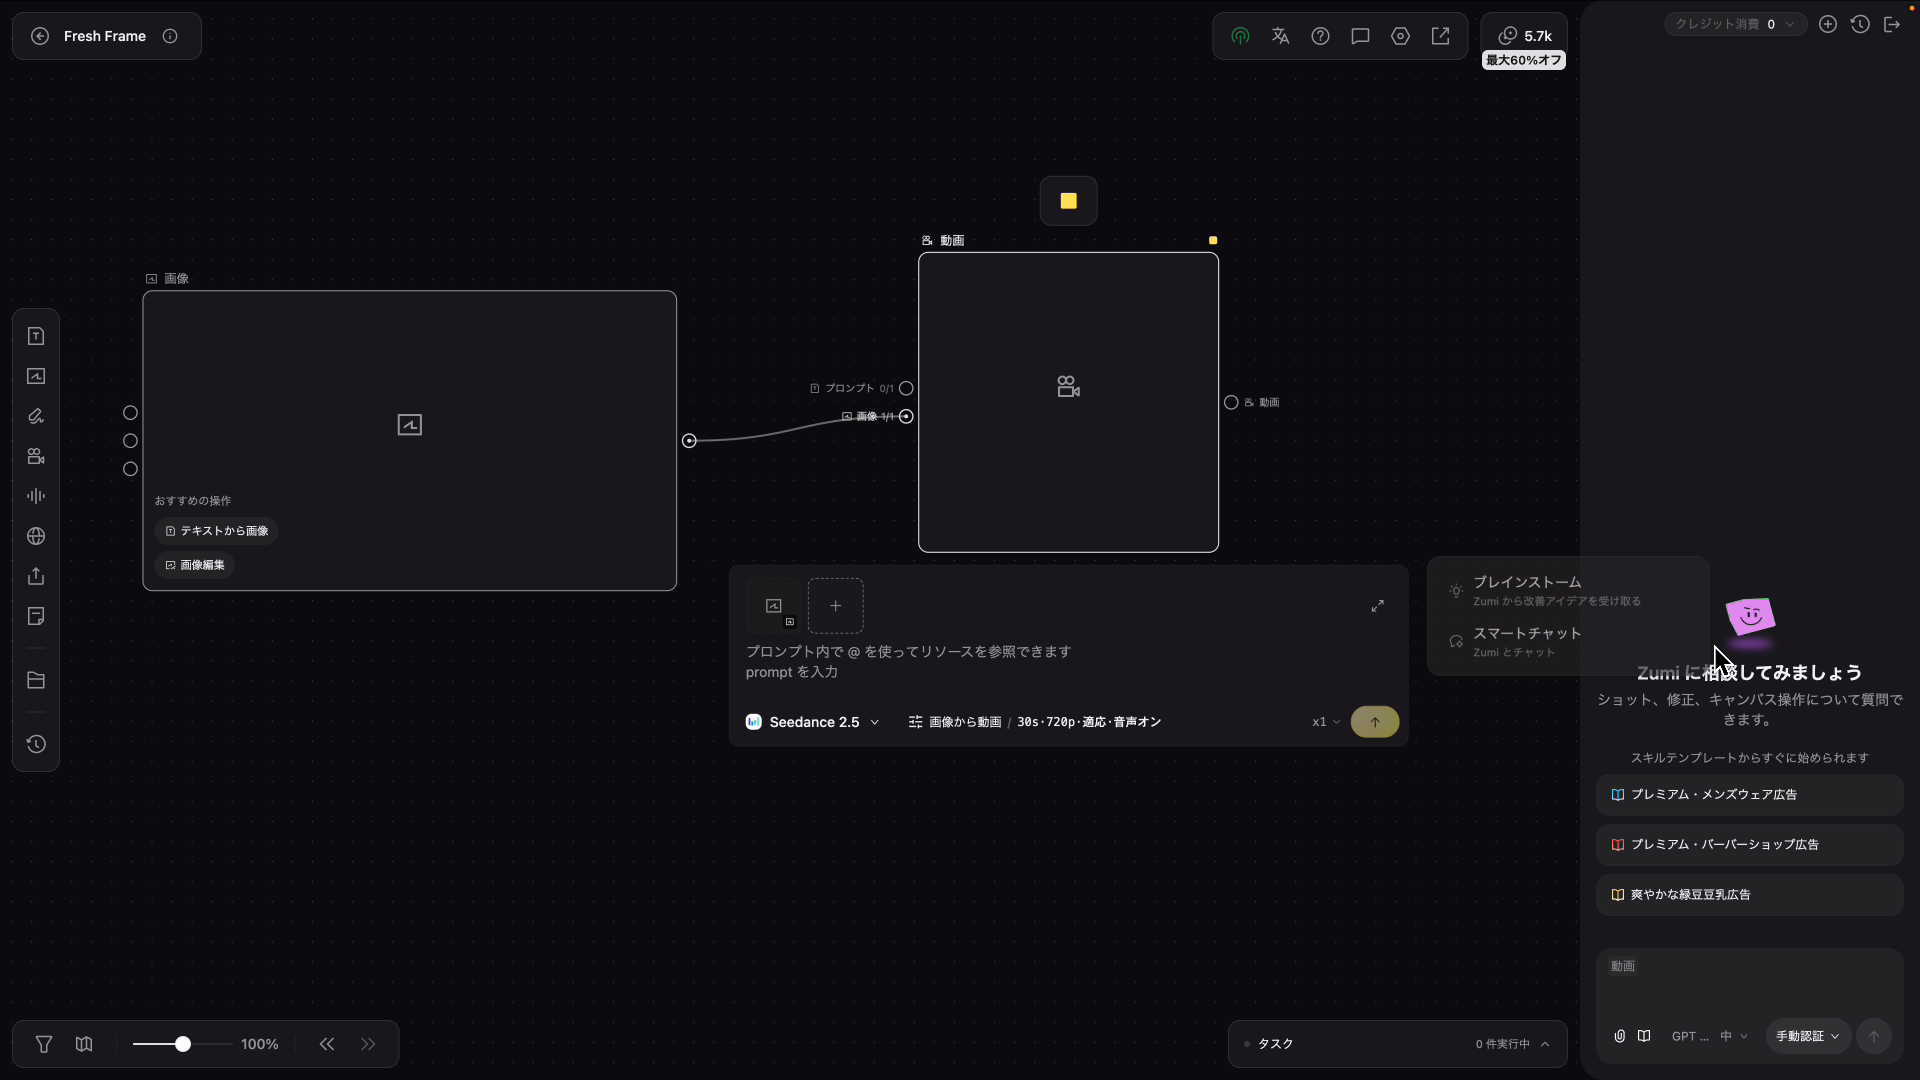Open the history clock icon in left sidebar
The width and height of the screenshot is (1920, 1080).
tap(36, 744)
